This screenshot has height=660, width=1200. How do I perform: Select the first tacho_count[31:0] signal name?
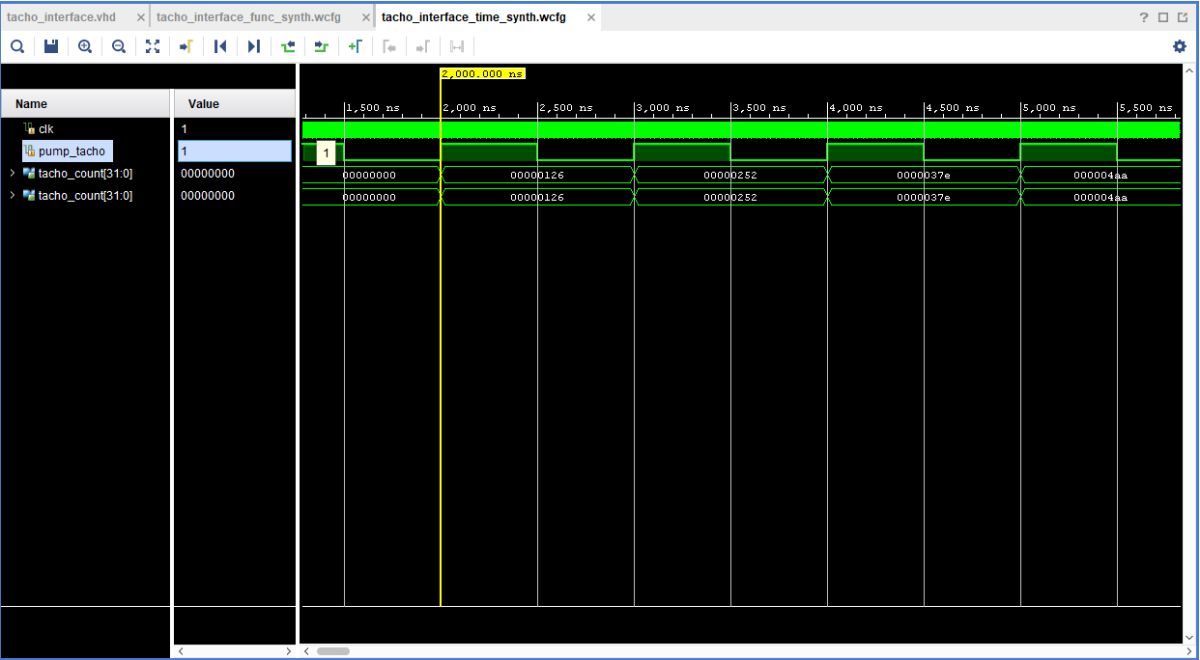pyautogui.click(x=85, y=173)
